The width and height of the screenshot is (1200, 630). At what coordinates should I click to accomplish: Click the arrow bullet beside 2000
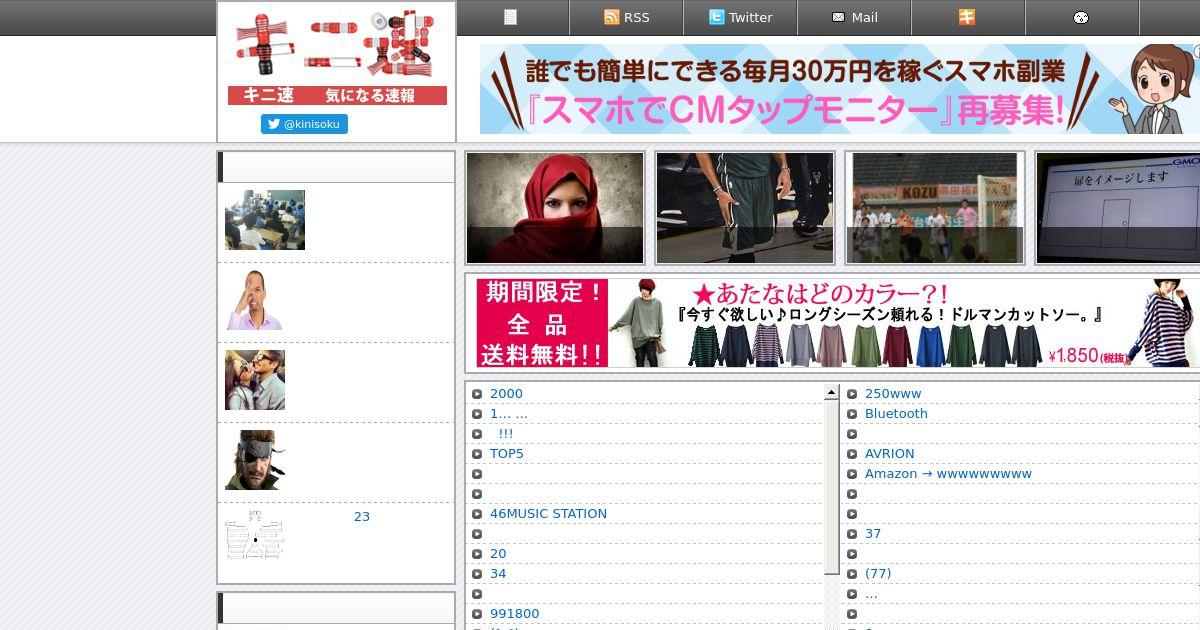(x=477, y=394)
